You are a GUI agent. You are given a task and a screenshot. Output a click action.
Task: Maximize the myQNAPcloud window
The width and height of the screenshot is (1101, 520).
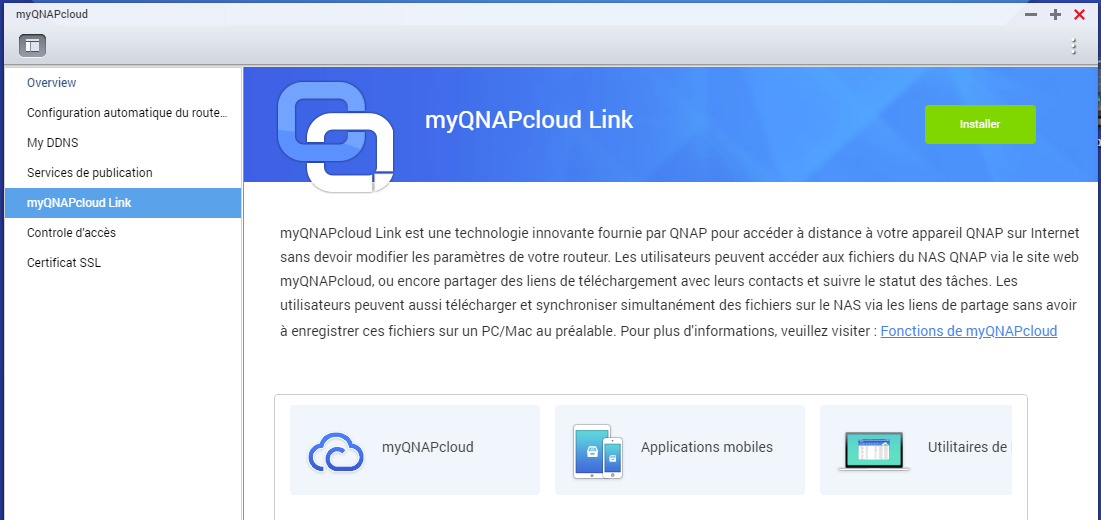(x=1055, y=14)
